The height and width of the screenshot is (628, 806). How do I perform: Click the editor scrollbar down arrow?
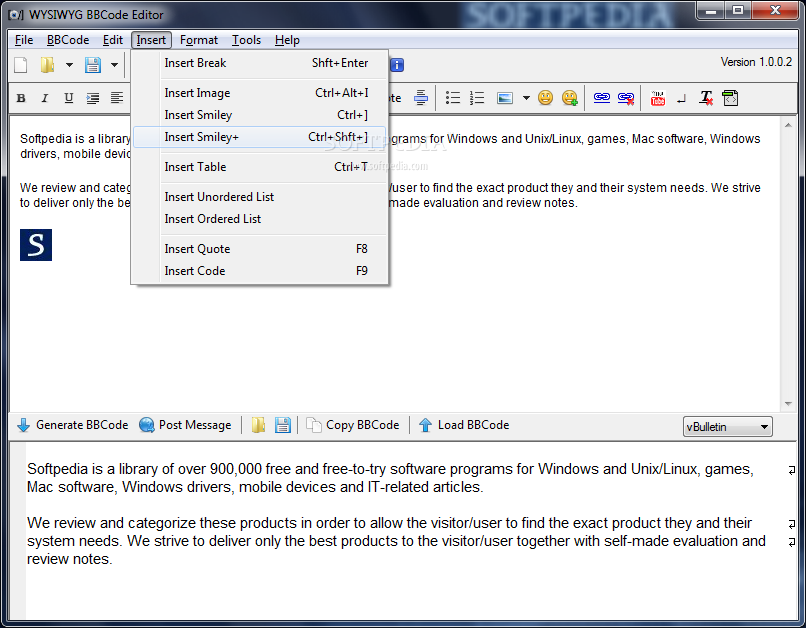pos(789,404)
